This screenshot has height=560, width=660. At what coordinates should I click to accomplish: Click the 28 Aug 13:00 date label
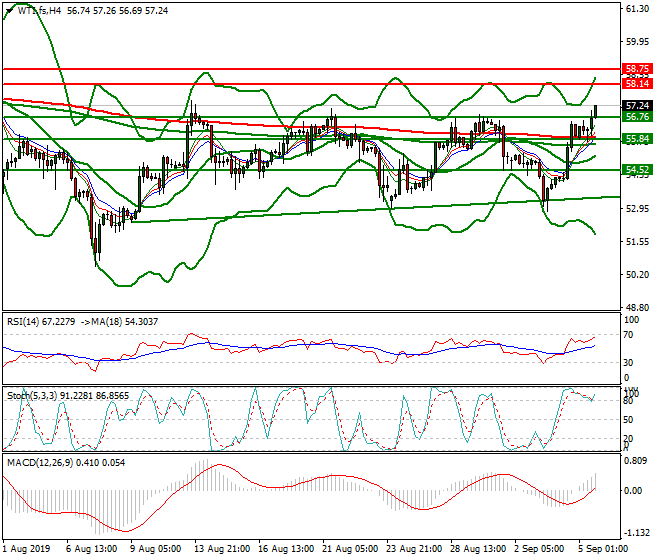[x=478, y=549]
